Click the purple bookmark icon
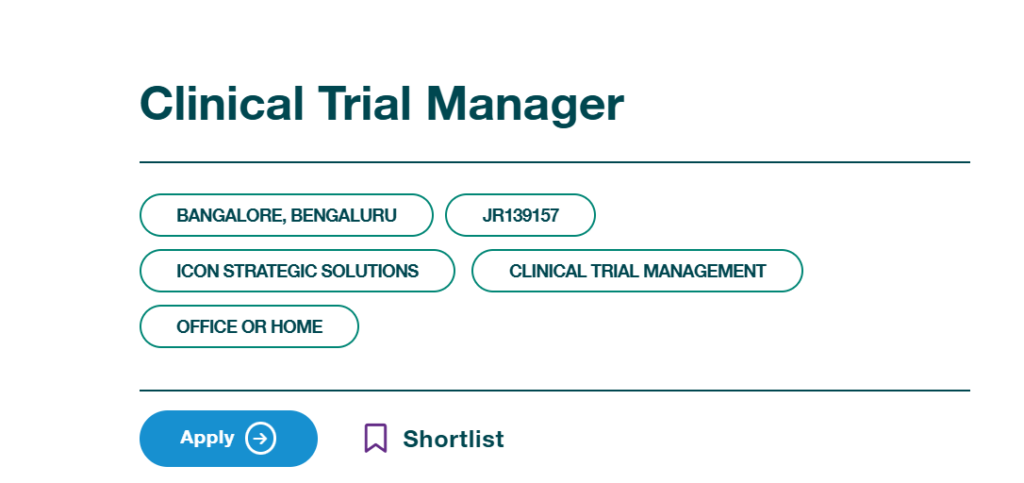The image size is (1024, 483). [x=375, y=438]
